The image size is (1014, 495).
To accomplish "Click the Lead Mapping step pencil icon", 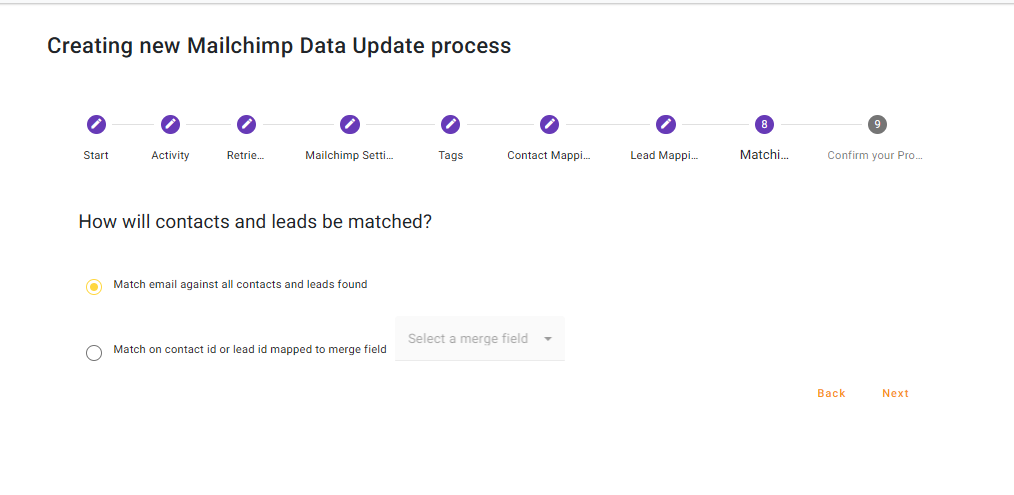I will [665, 124].
